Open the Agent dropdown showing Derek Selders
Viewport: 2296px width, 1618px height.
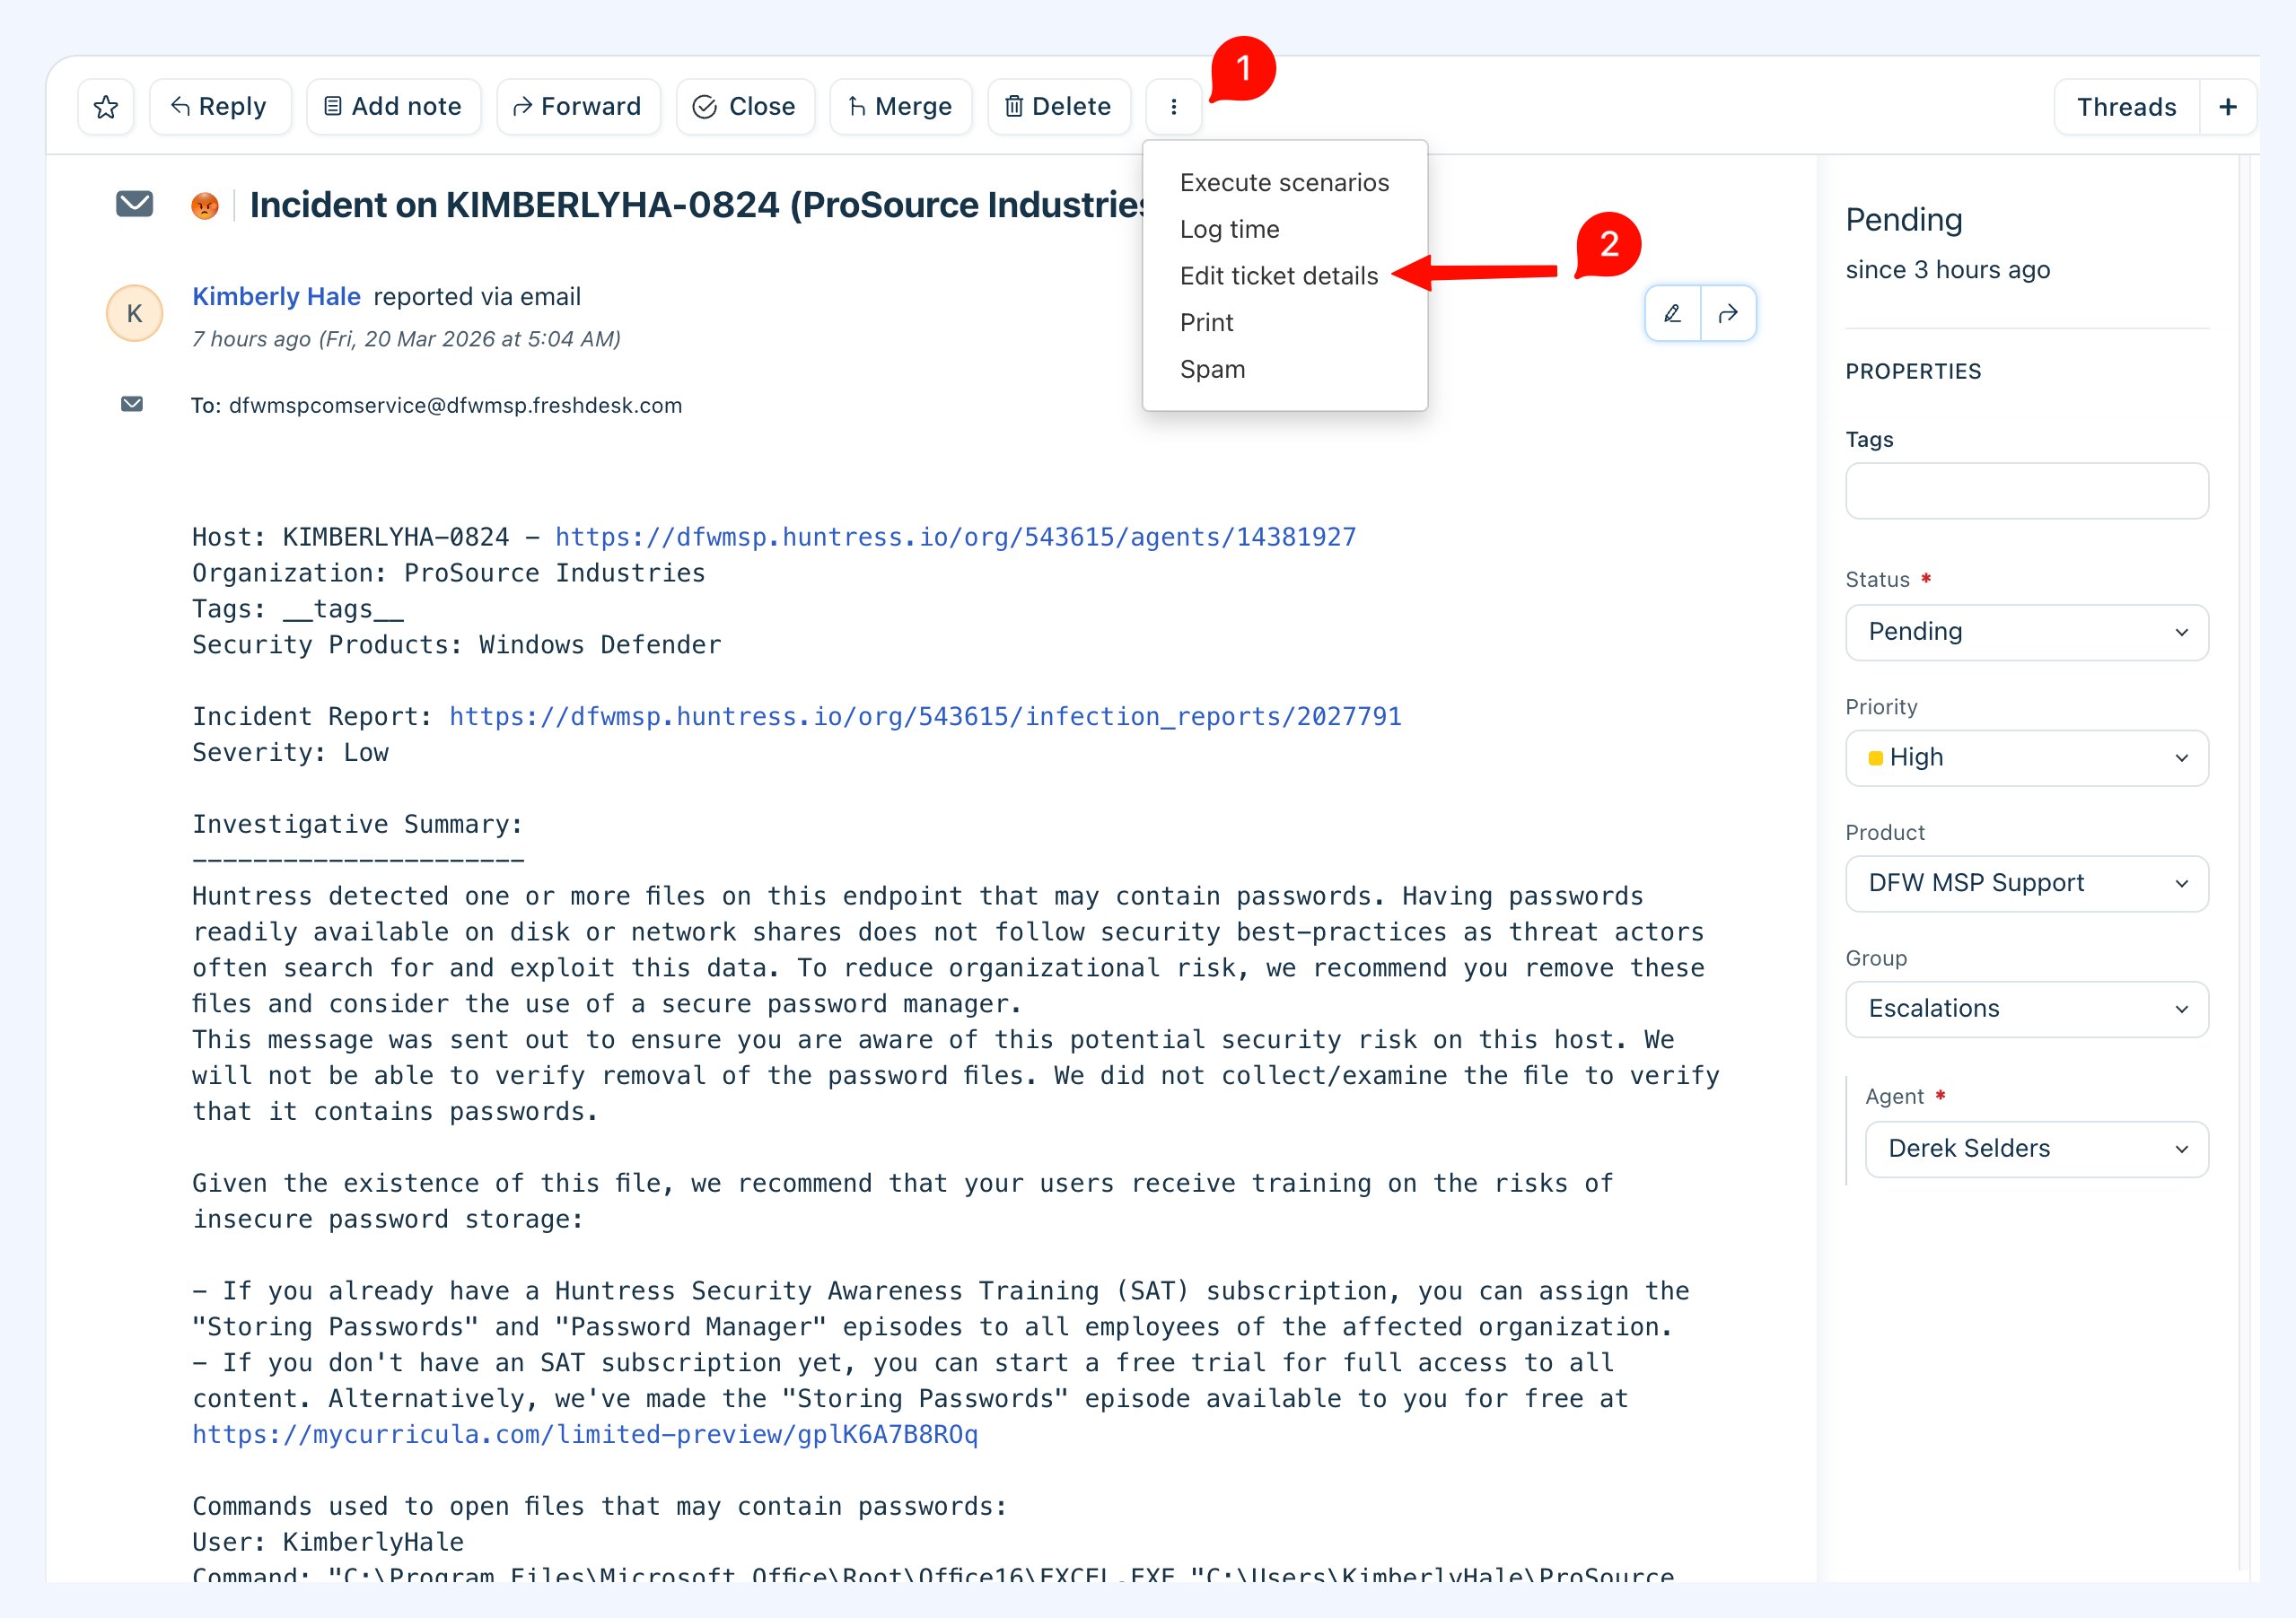[2036, 1149]
